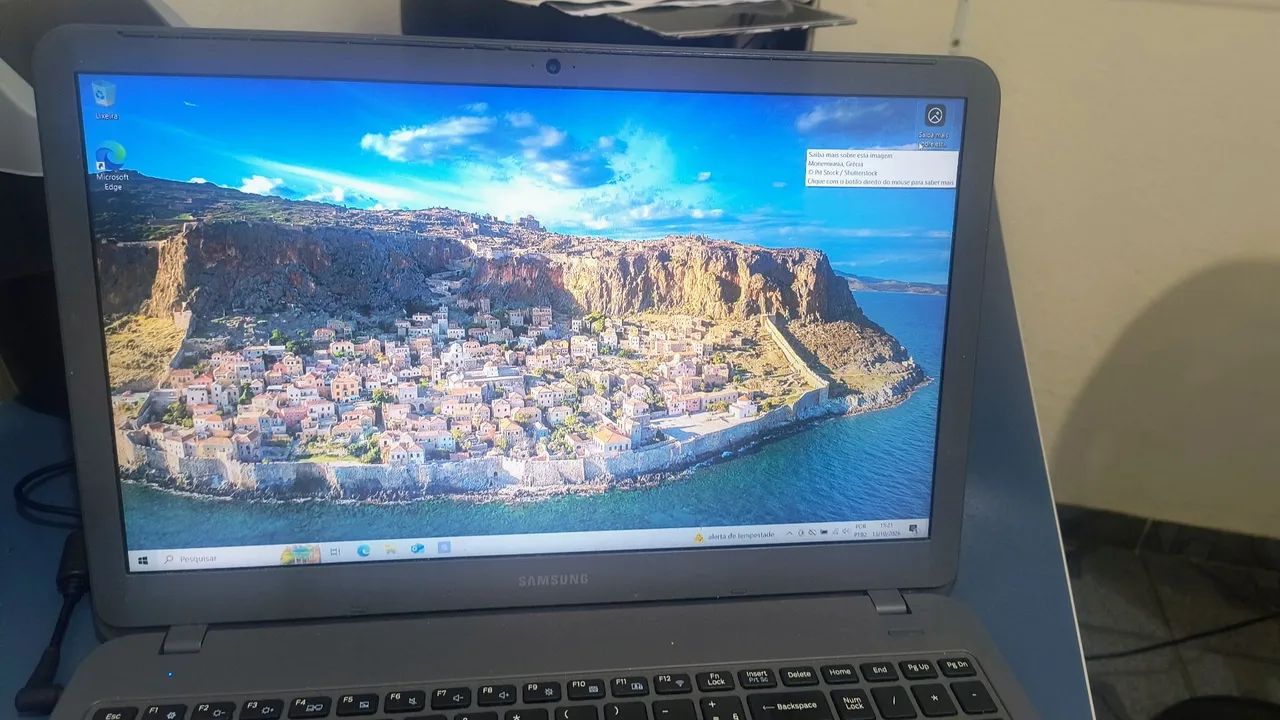Click the POR PTB2 keyboard language indicator
Image resolution: width=1280 pixels, height=720 pixels.
pyautogui.click(x=860, y=531)
